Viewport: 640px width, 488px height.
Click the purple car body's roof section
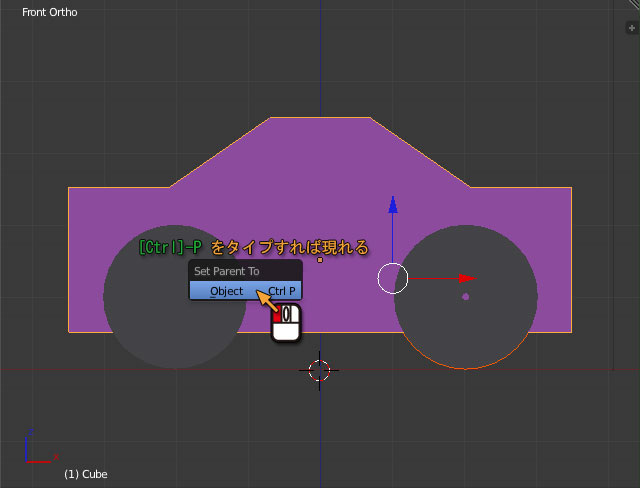(x=320, y=152)
